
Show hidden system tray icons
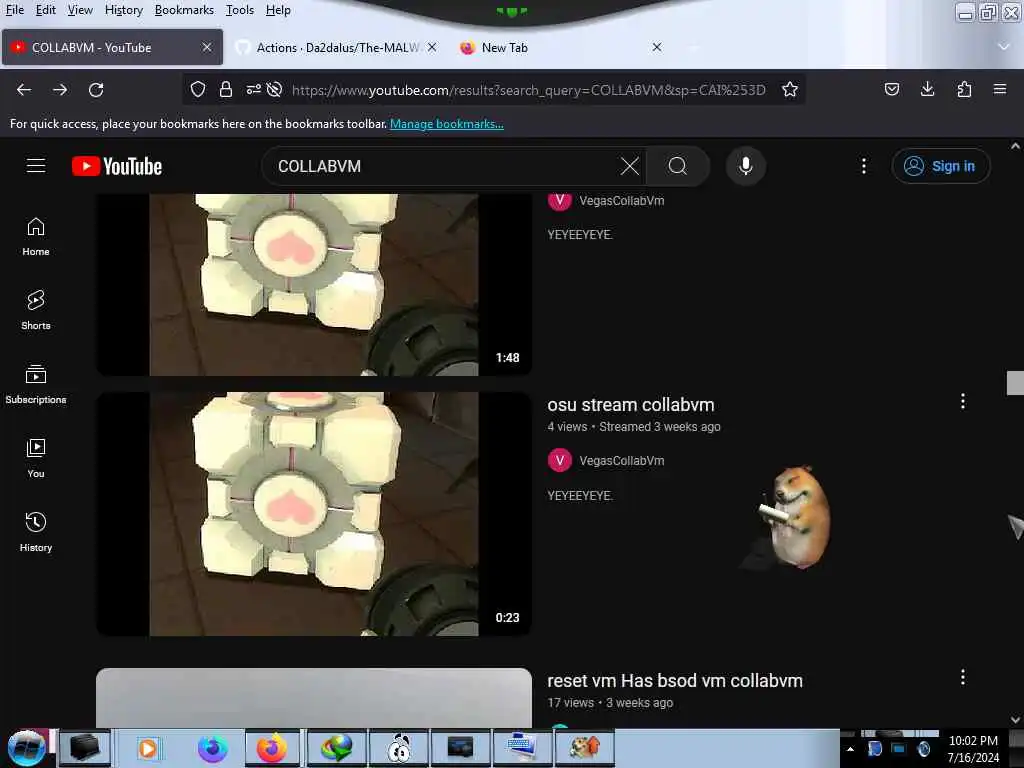point(850,749)
